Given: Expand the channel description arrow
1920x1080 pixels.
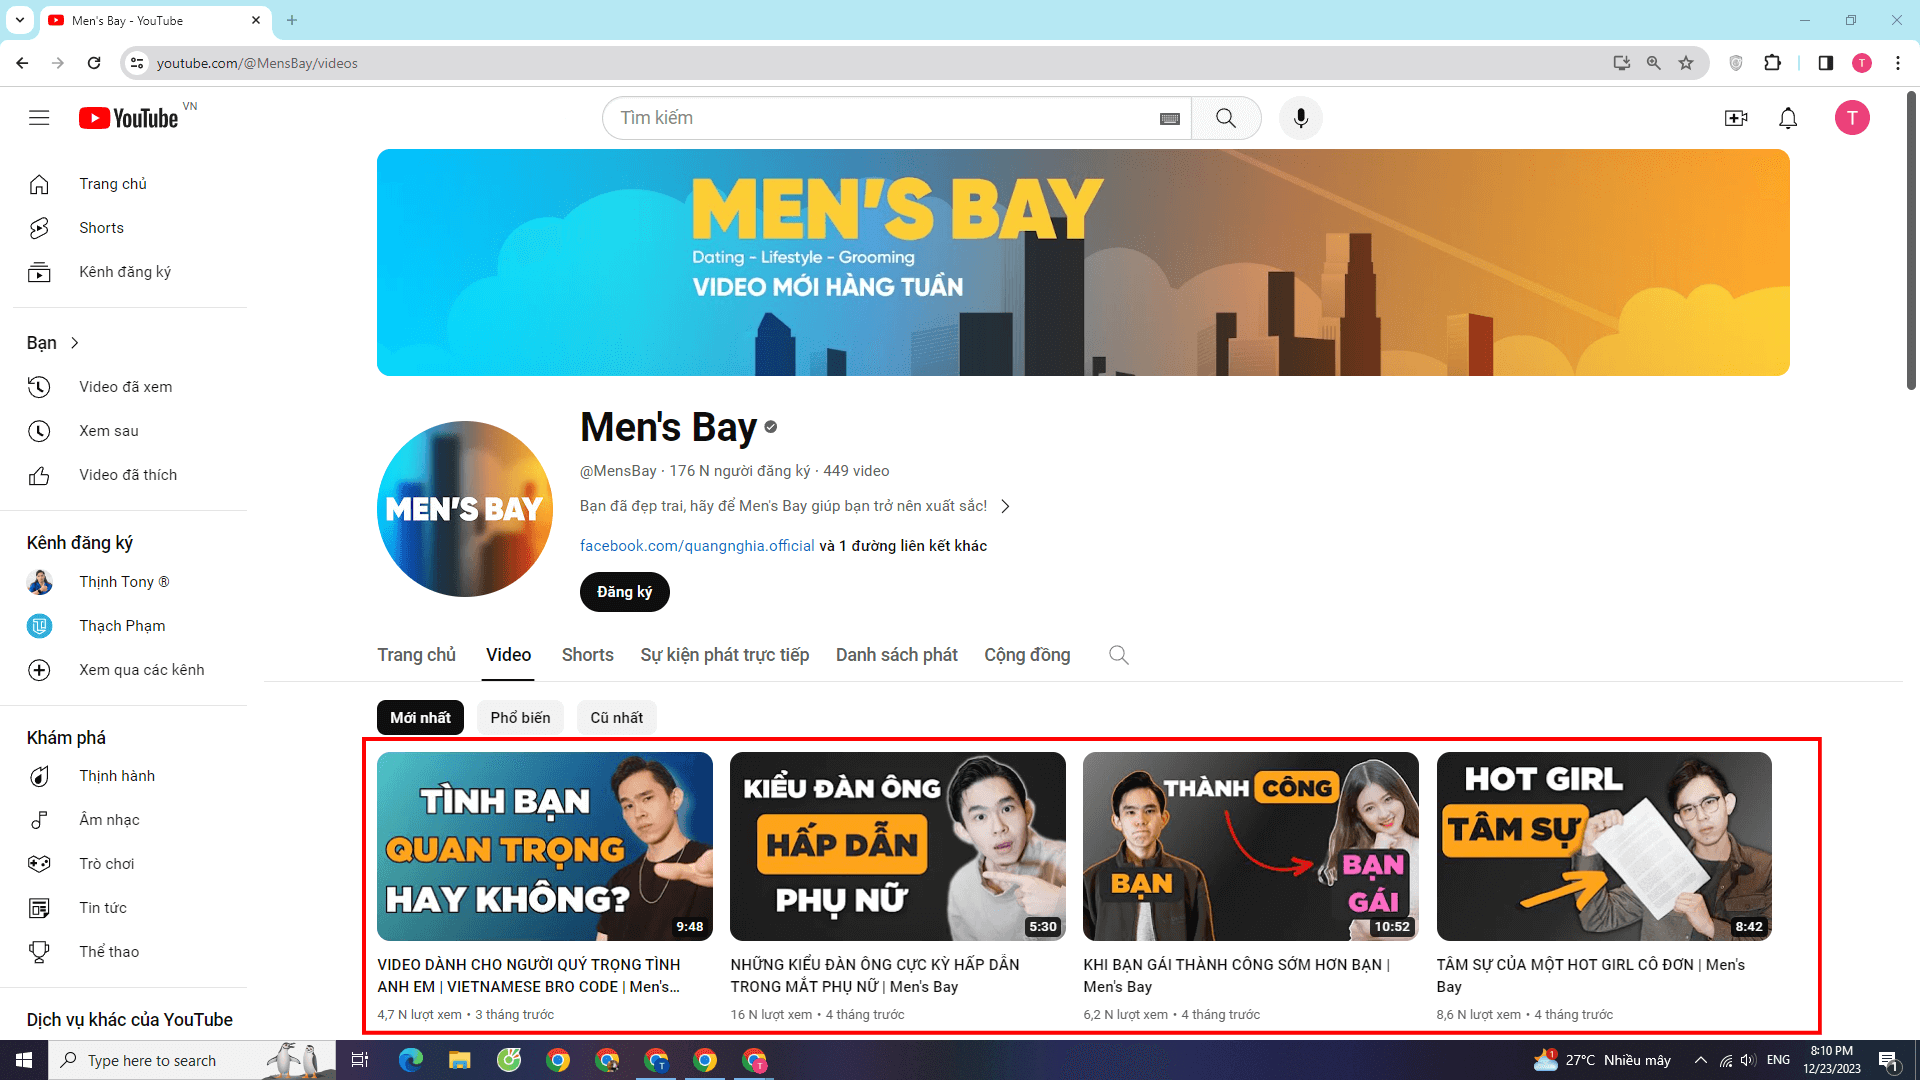Looking at the screenshot, I should click(x=1005, y=506).
